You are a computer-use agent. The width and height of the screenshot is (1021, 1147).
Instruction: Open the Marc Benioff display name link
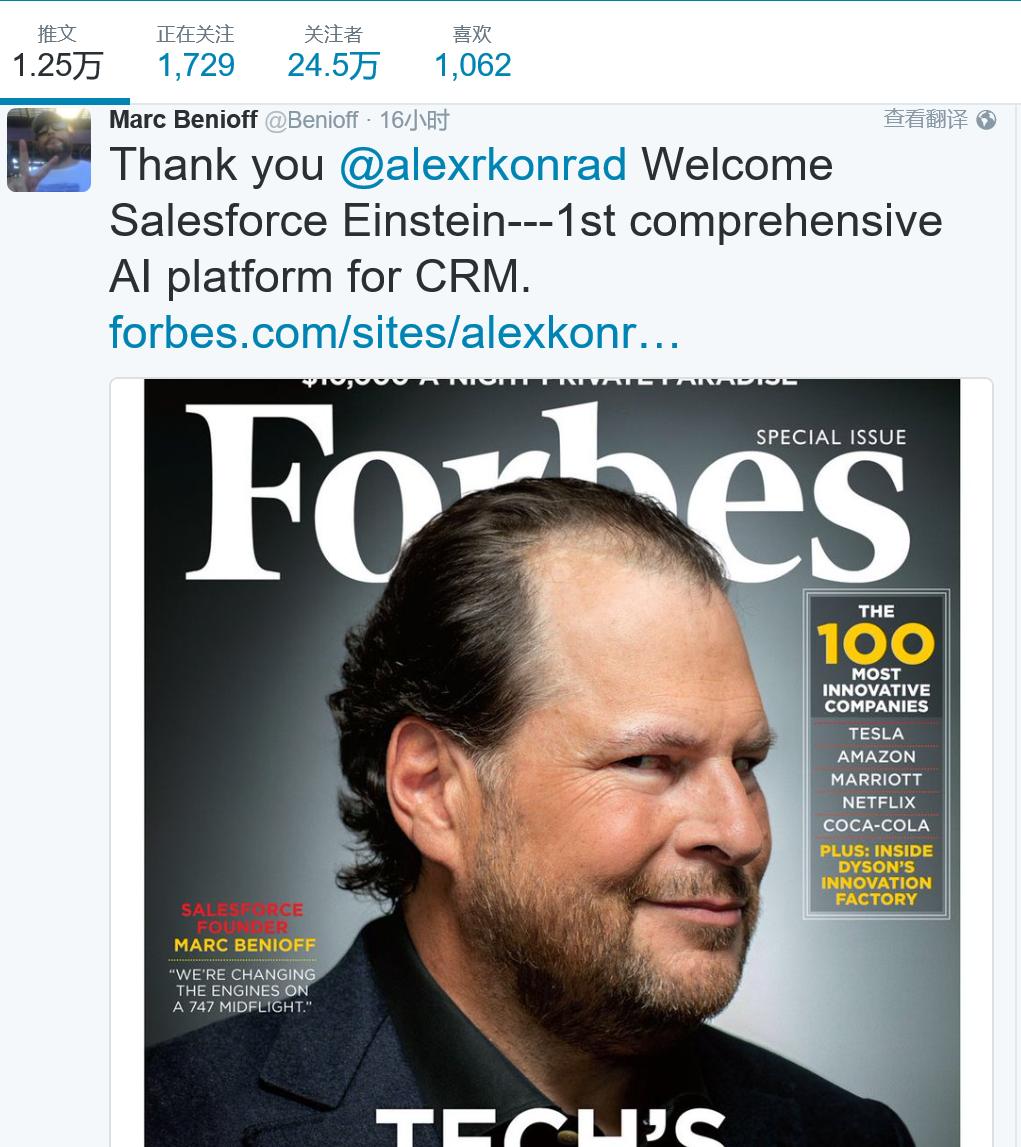(183, 120)
